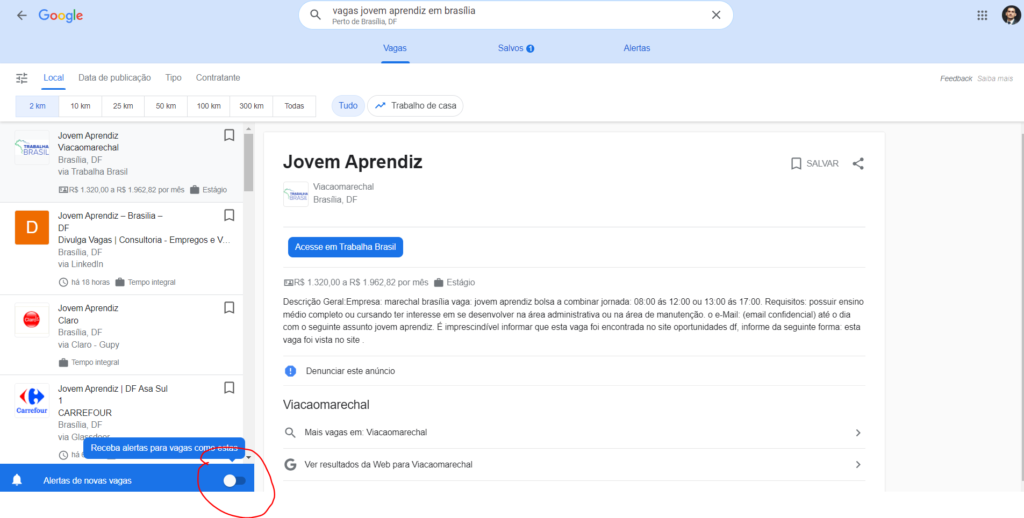The image size is (1024, 518).
Task: Open the Google logo home link
Action: [x=61, y=16]
